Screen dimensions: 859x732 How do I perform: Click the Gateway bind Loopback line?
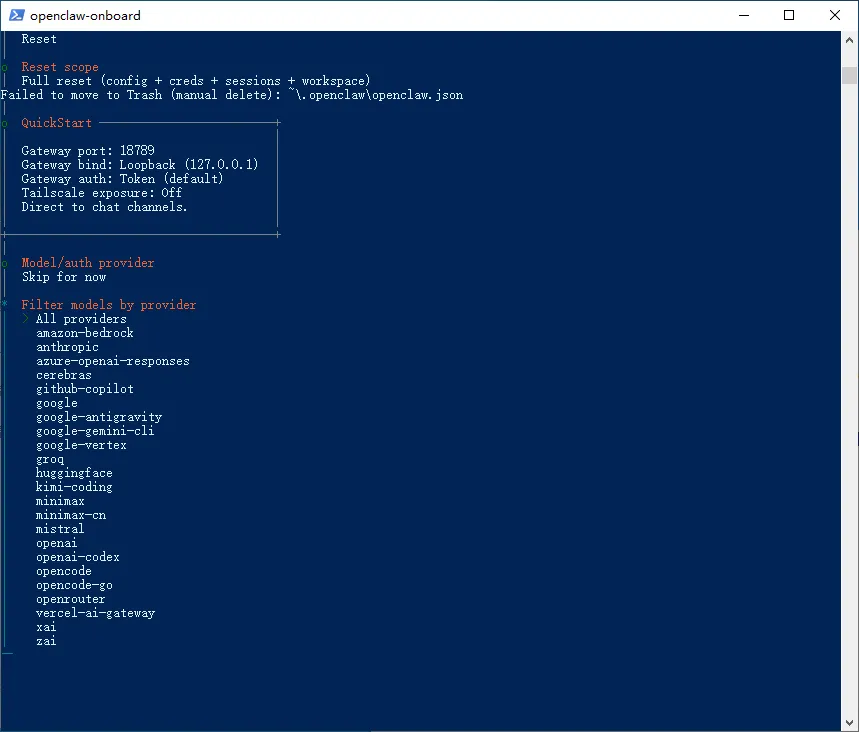point(140,164)
